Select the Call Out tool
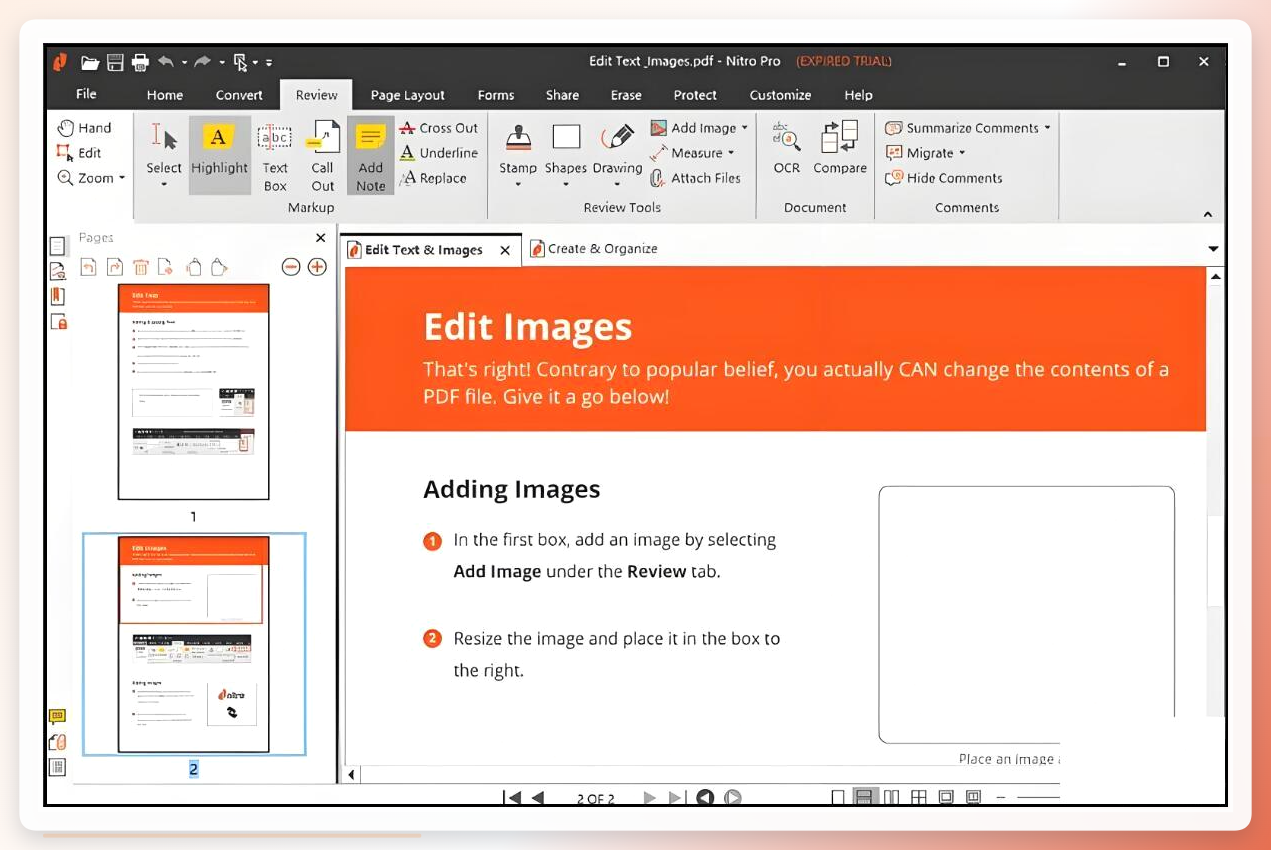 click(x=322, y=155)
